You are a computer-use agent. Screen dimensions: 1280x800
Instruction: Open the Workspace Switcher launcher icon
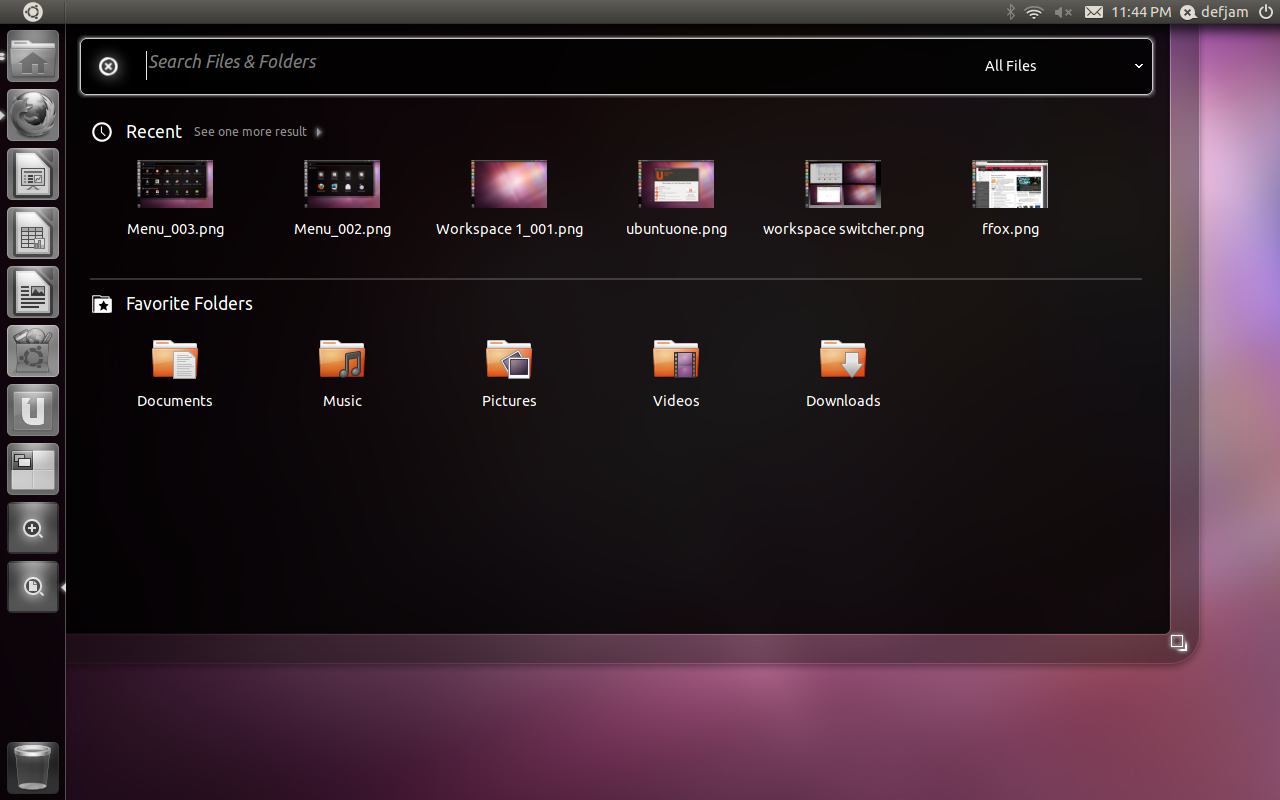[x=33, y=469]
